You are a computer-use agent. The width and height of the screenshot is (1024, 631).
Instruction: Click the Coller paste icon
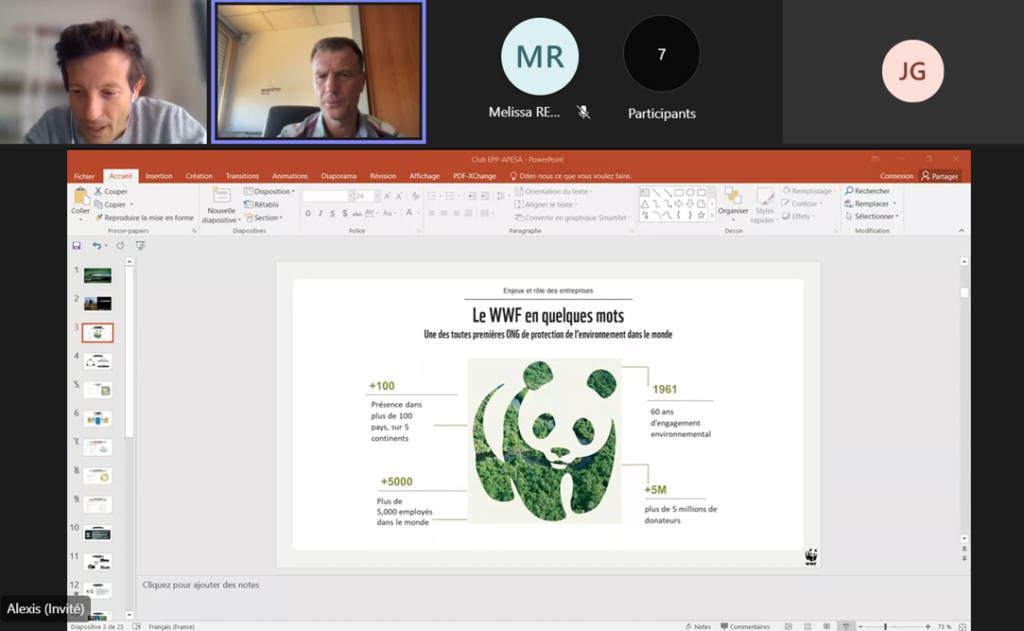(x=81, y=196)
